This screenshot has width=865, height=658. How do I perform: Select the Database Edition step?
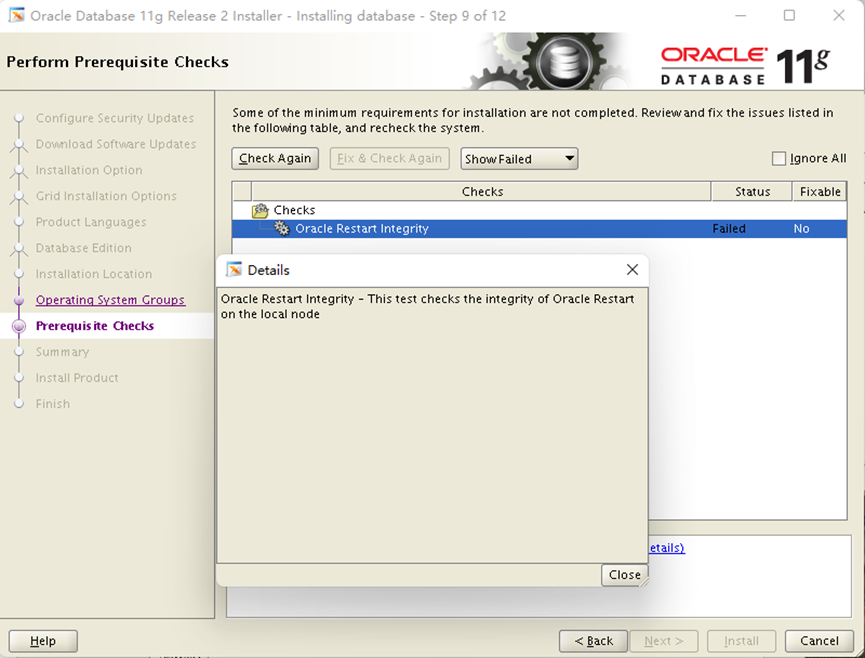83,248
